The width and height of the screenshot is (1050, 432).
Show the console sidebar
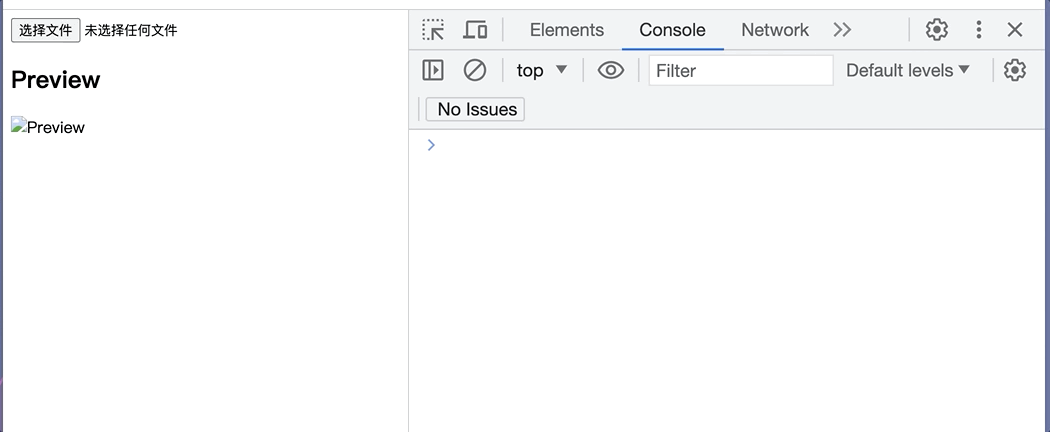[433, 70]
